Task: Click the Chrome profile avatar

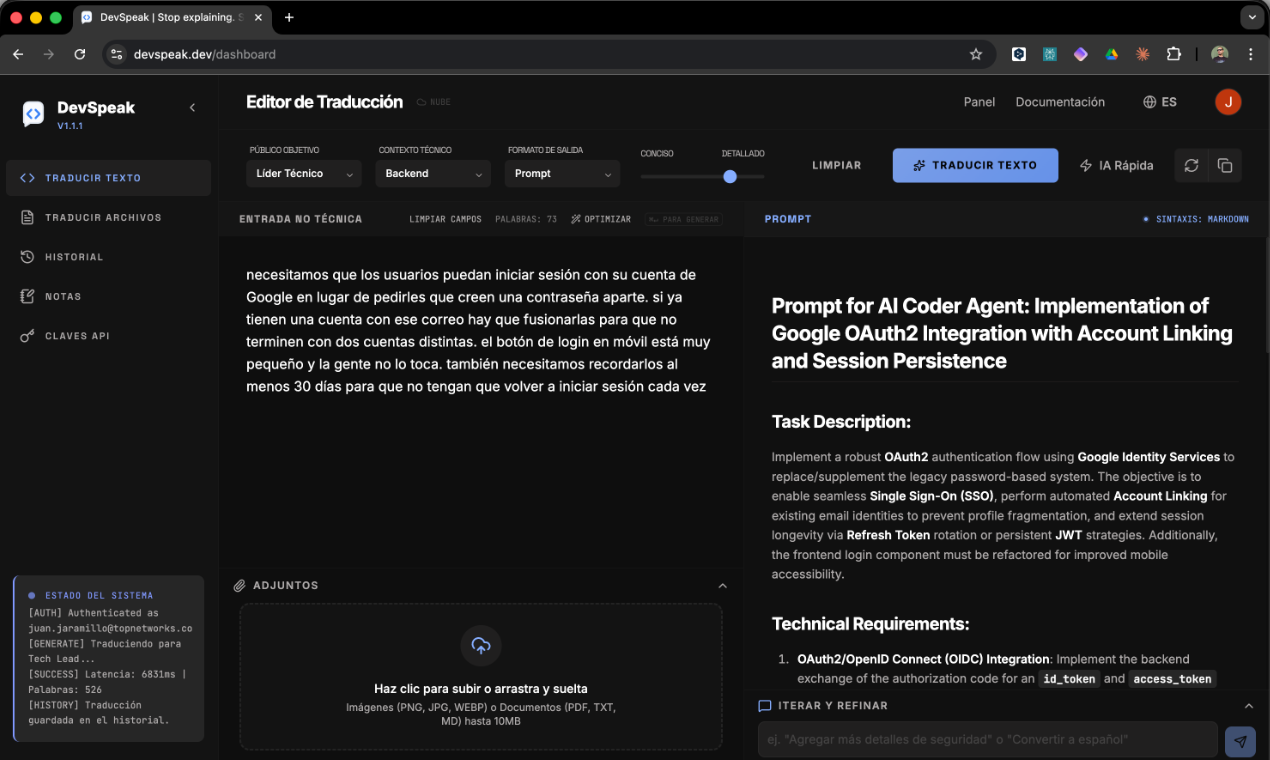Action: pos(1219,54)
